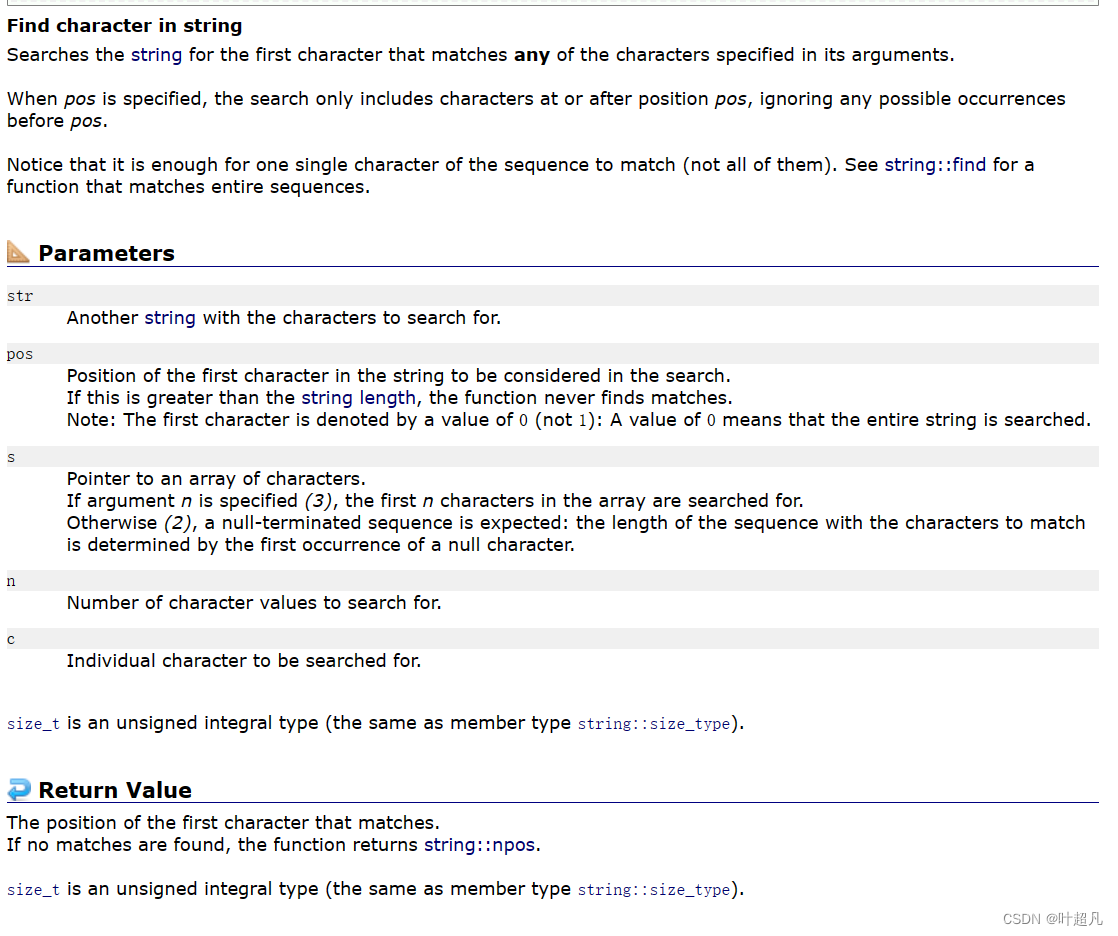Select the 'pos' parameter label
The image size is (1118, 936).
(20, 354)
